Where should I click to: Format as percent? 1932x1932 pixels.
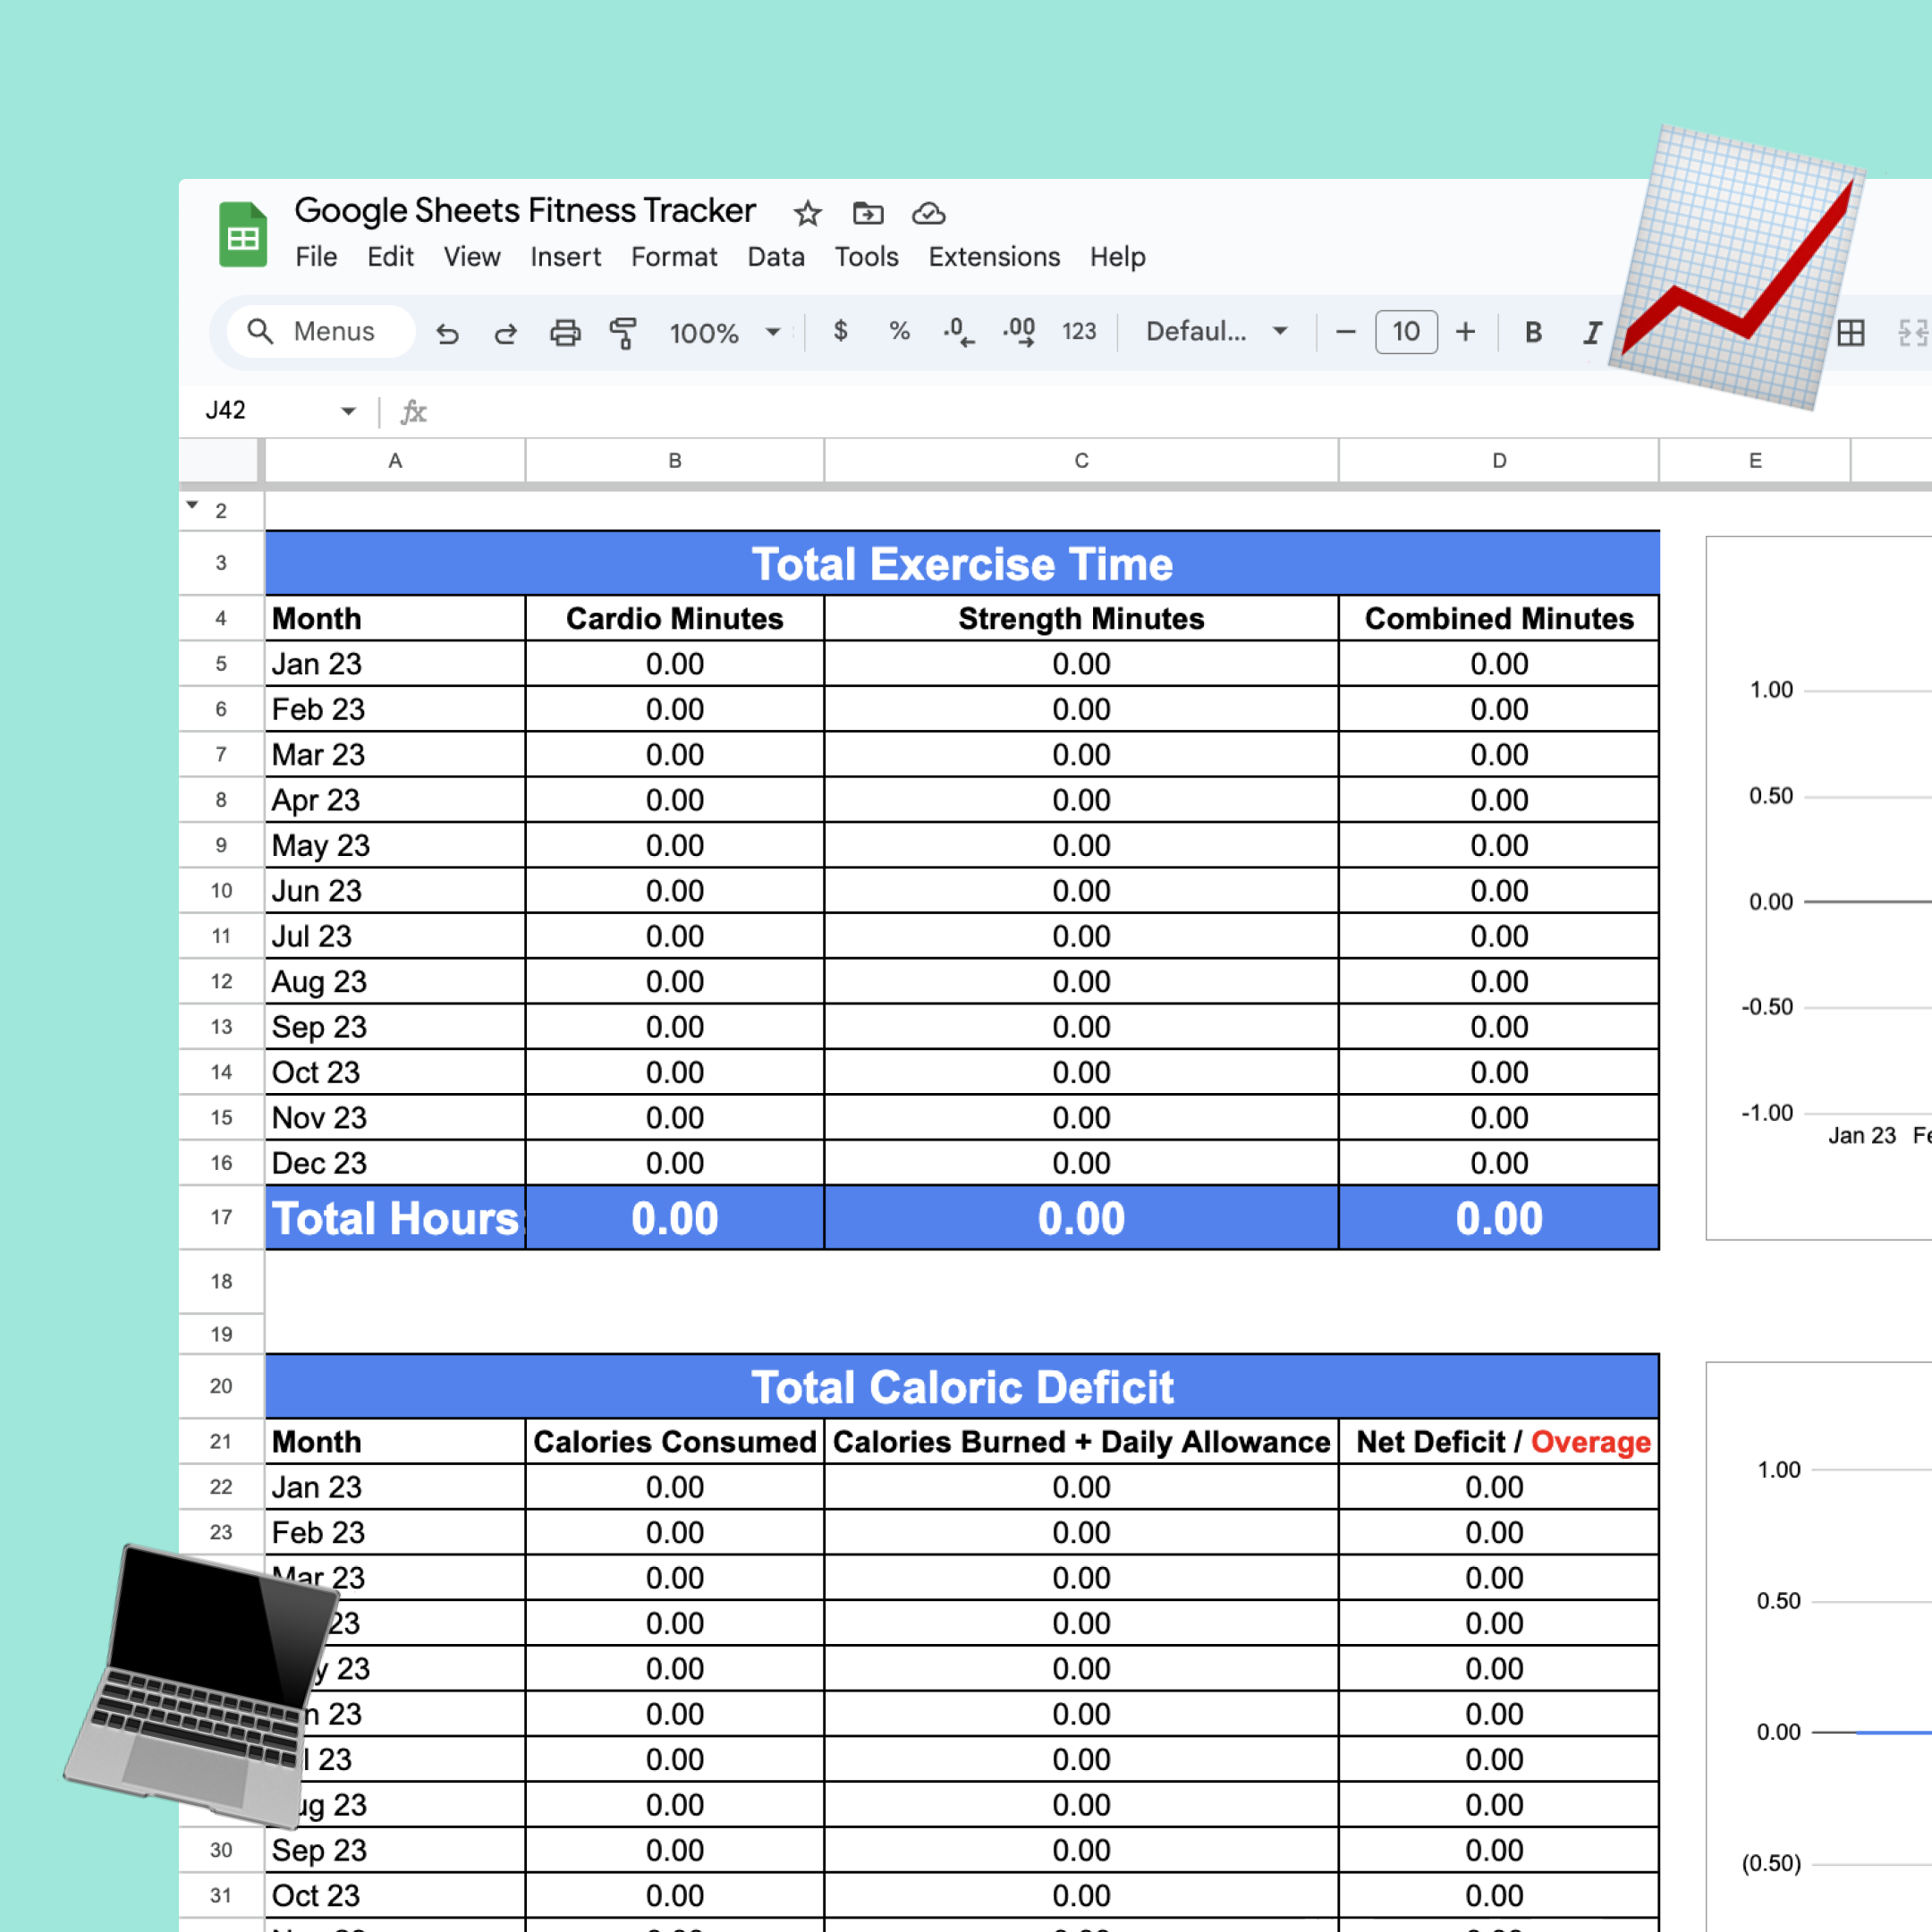[899, 331]
